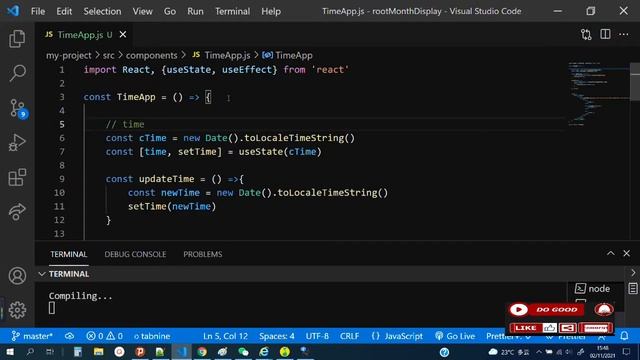The width and height of the screenshot is (640, 360).
Task: Click the Windows Start button
Action: 10,352
